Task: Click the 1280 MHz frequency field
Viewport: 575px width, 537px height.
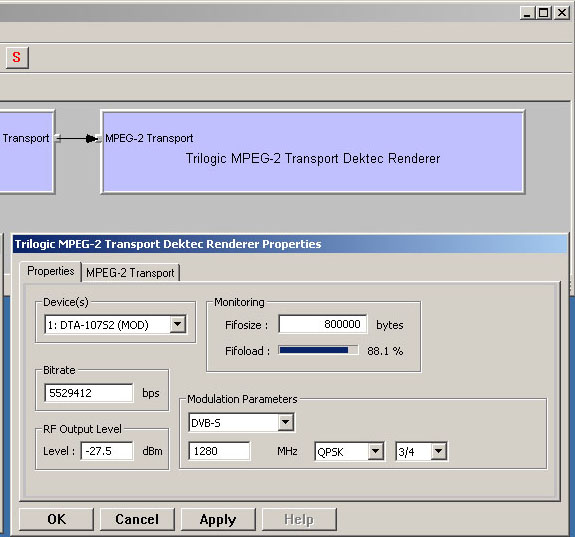Action: pyautogui.click(x=219, y=451)
